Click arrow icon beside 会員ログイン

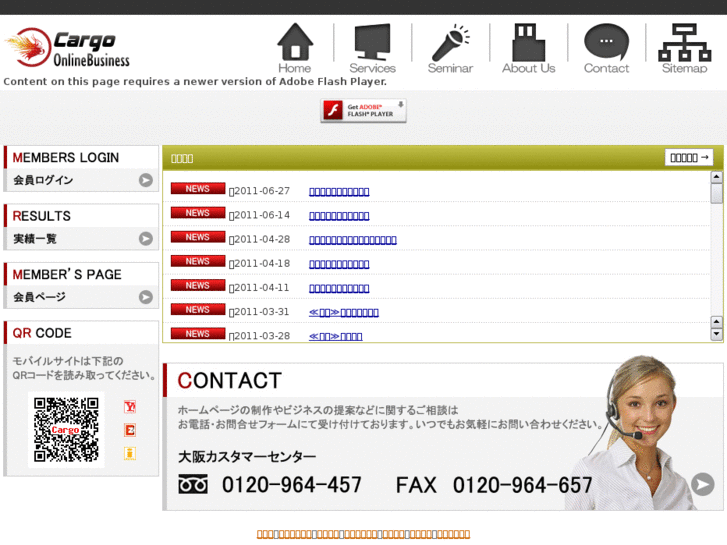[x=146, y=180]
